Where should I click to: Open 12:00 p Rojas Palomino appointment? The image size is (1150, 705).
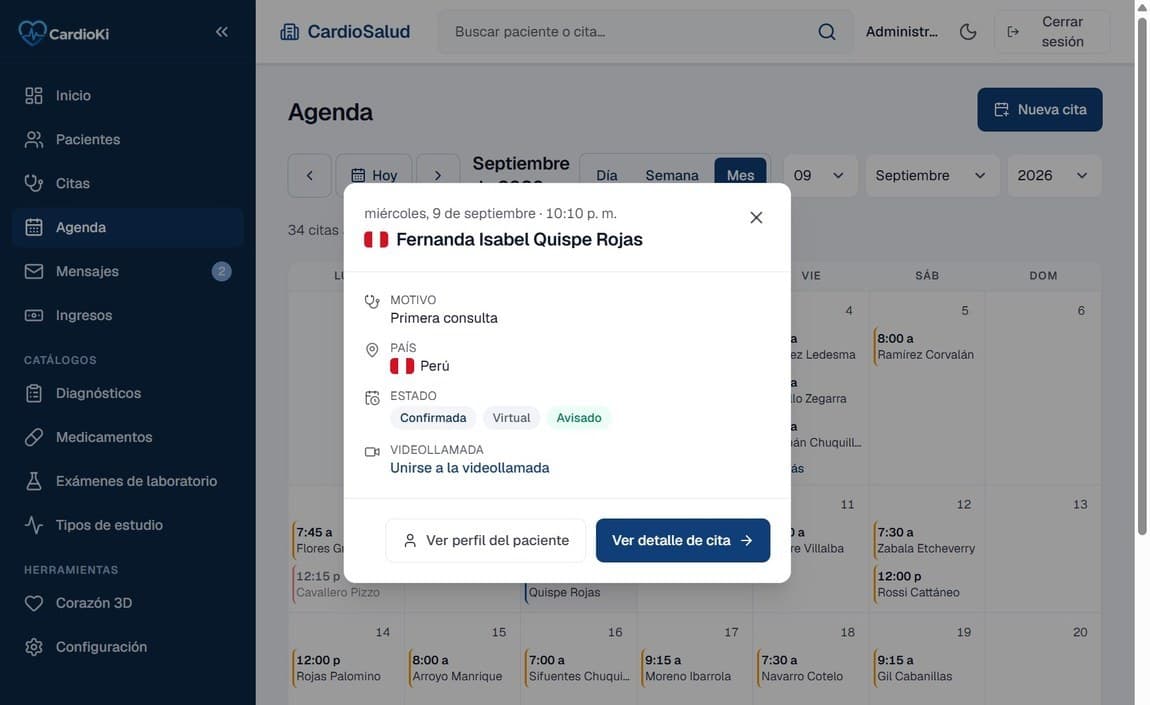[345, 668]
